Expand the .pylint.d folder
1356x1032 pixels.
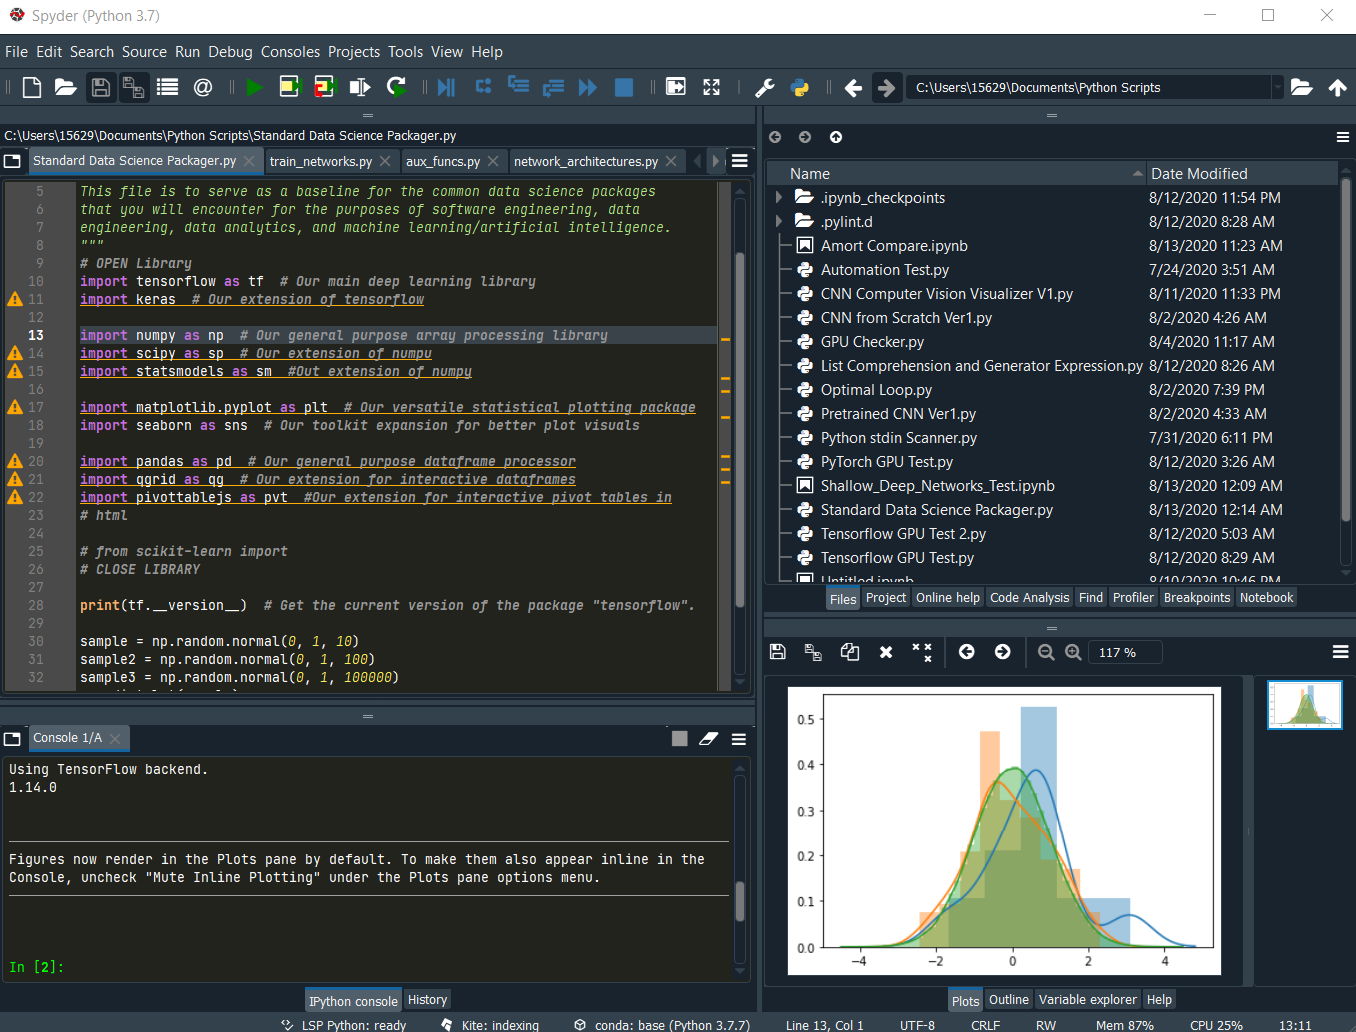(x=781, y=221)
